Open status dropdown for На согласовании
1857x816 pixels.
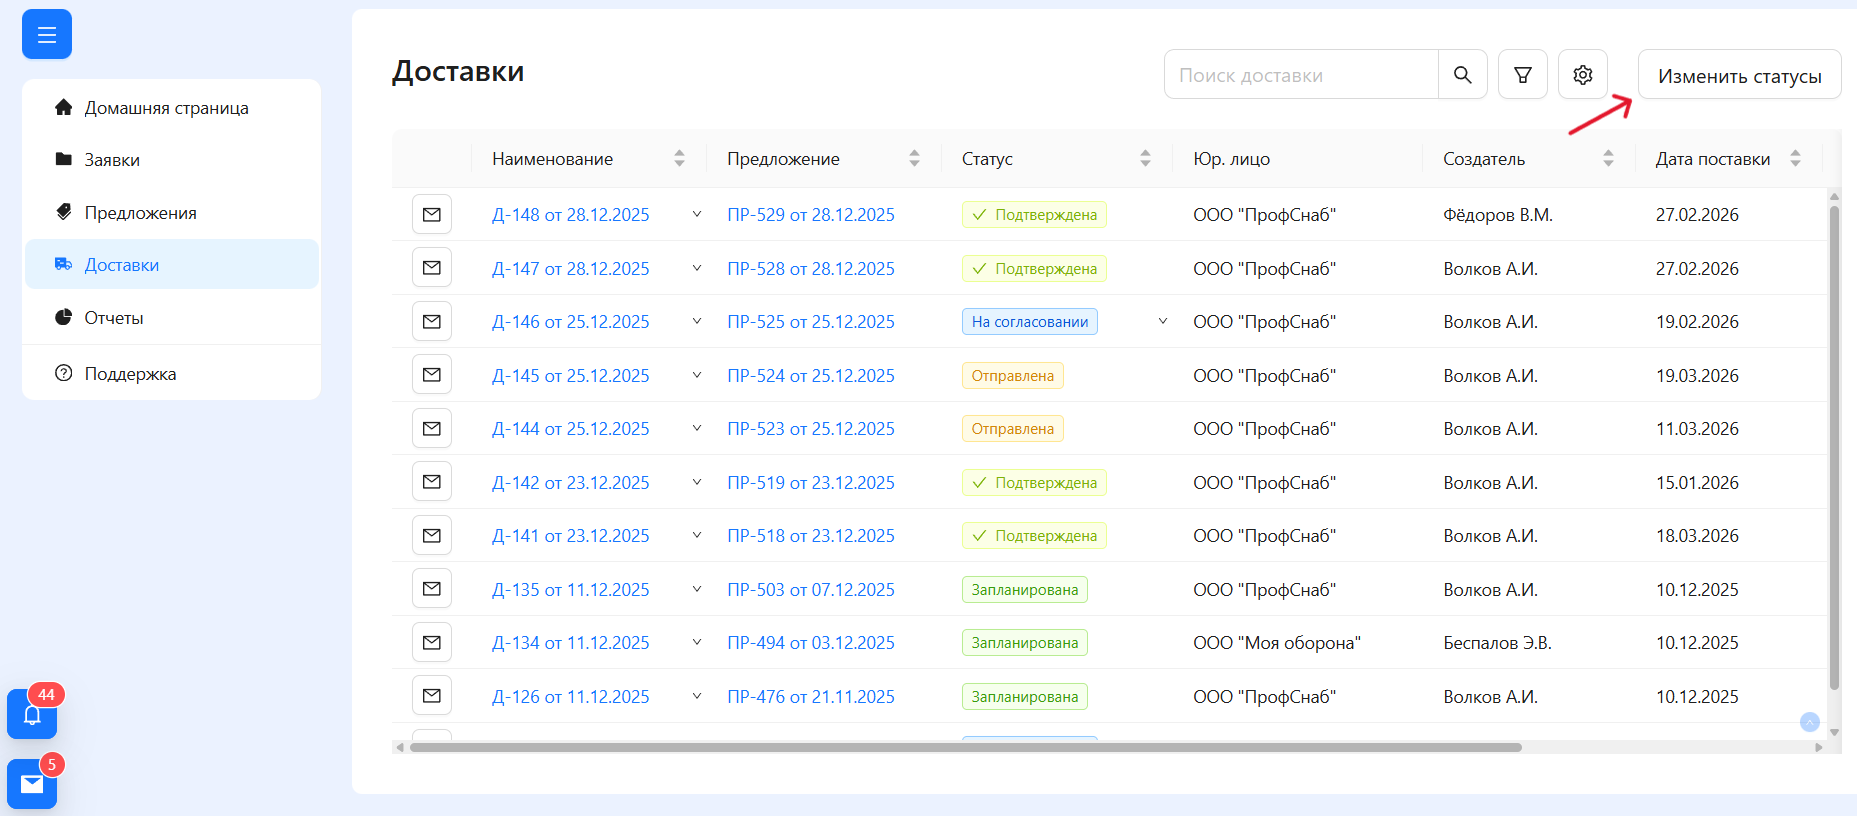[x=1162, y=322]
